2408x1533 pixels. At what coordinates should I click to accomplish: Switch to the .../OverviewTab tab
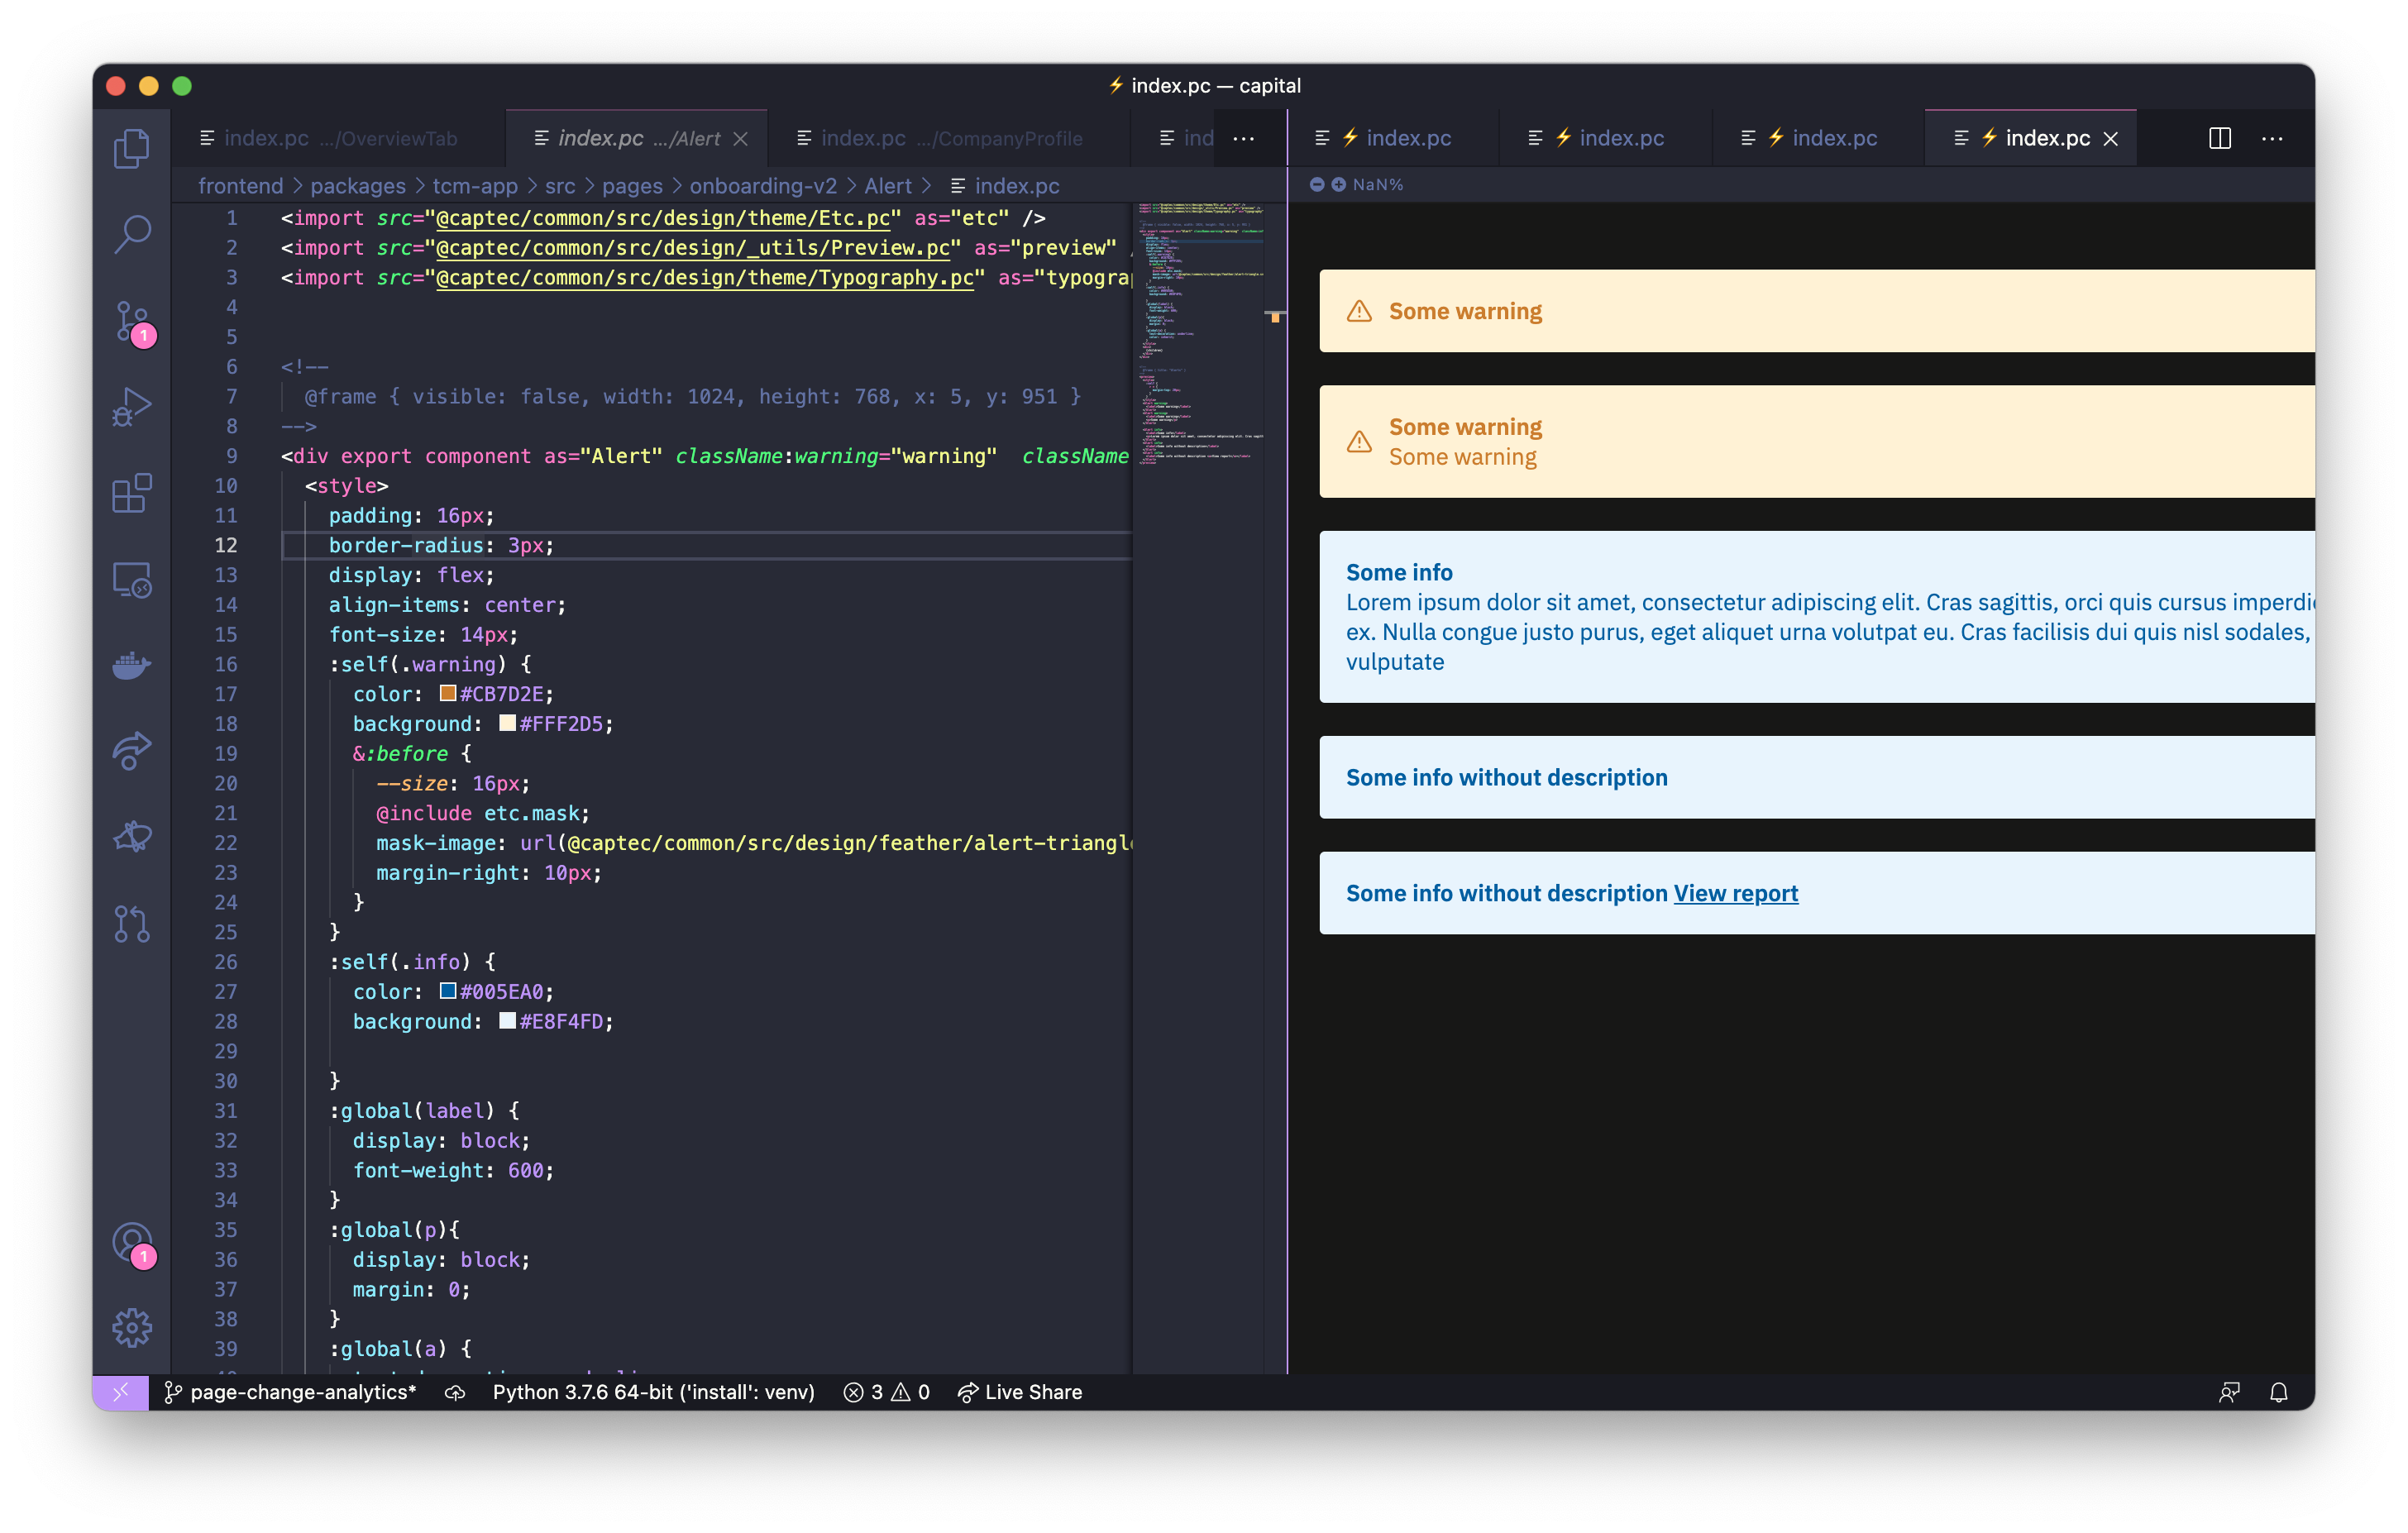(330, 138)
